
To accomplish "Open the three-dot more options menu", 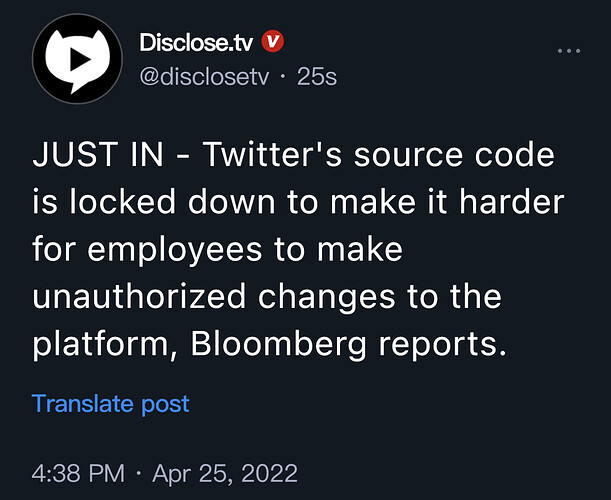I will click(x=569, y=51).
